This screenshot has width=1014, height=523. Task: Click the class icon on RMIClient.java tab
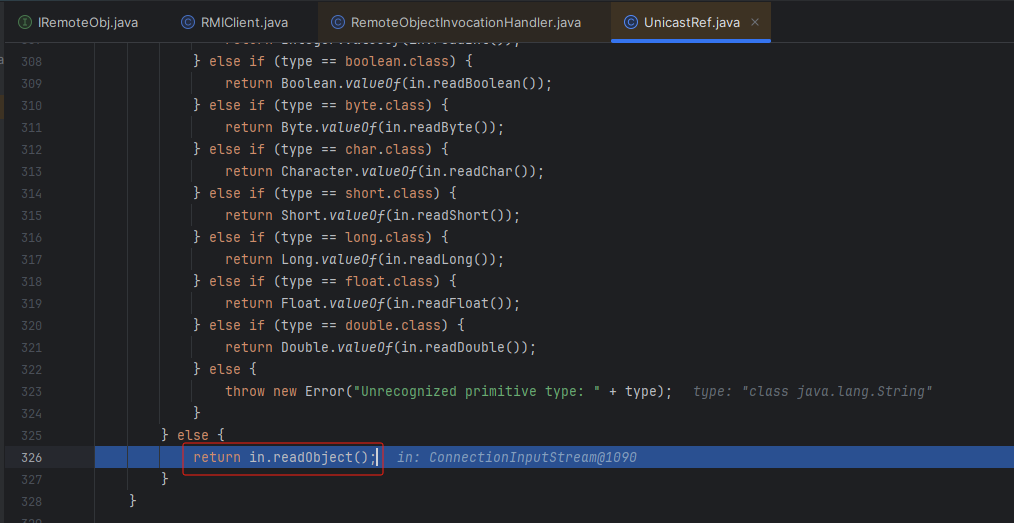pyautogui.click(x=188, y=22)
